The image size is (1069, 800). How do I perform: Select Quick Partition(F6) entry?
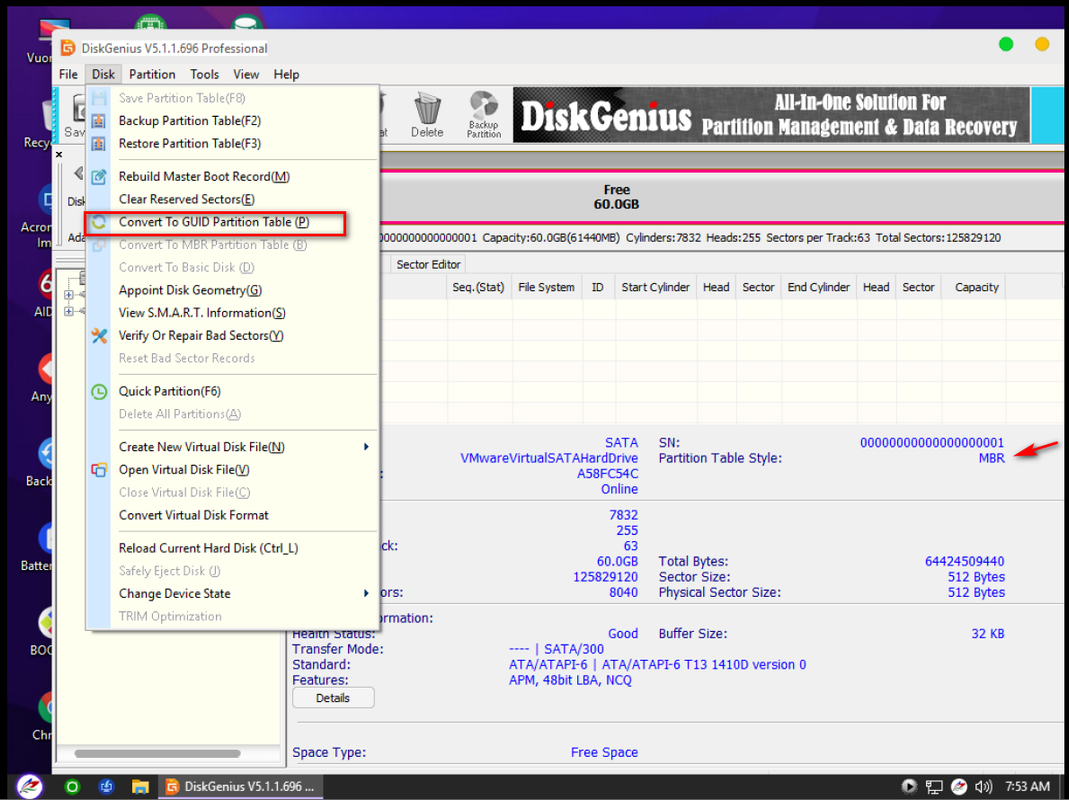click(x=170, y=391)
